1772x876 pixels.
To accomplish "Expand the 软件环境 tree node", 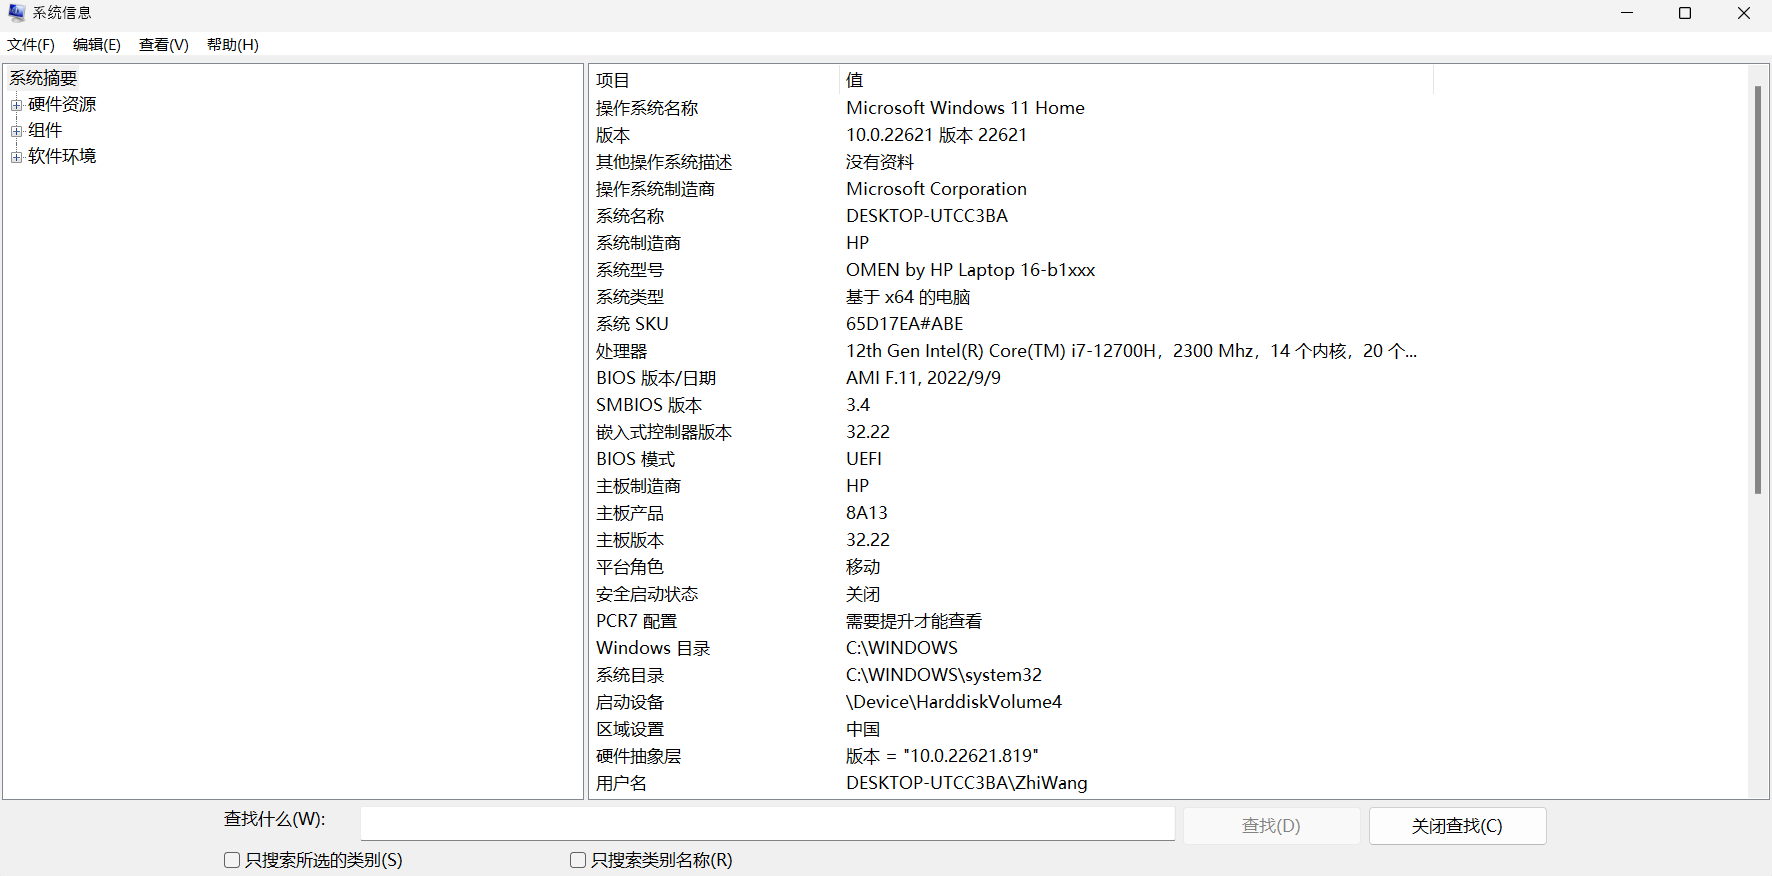I will pyautogui.click(x=16, y=157).
